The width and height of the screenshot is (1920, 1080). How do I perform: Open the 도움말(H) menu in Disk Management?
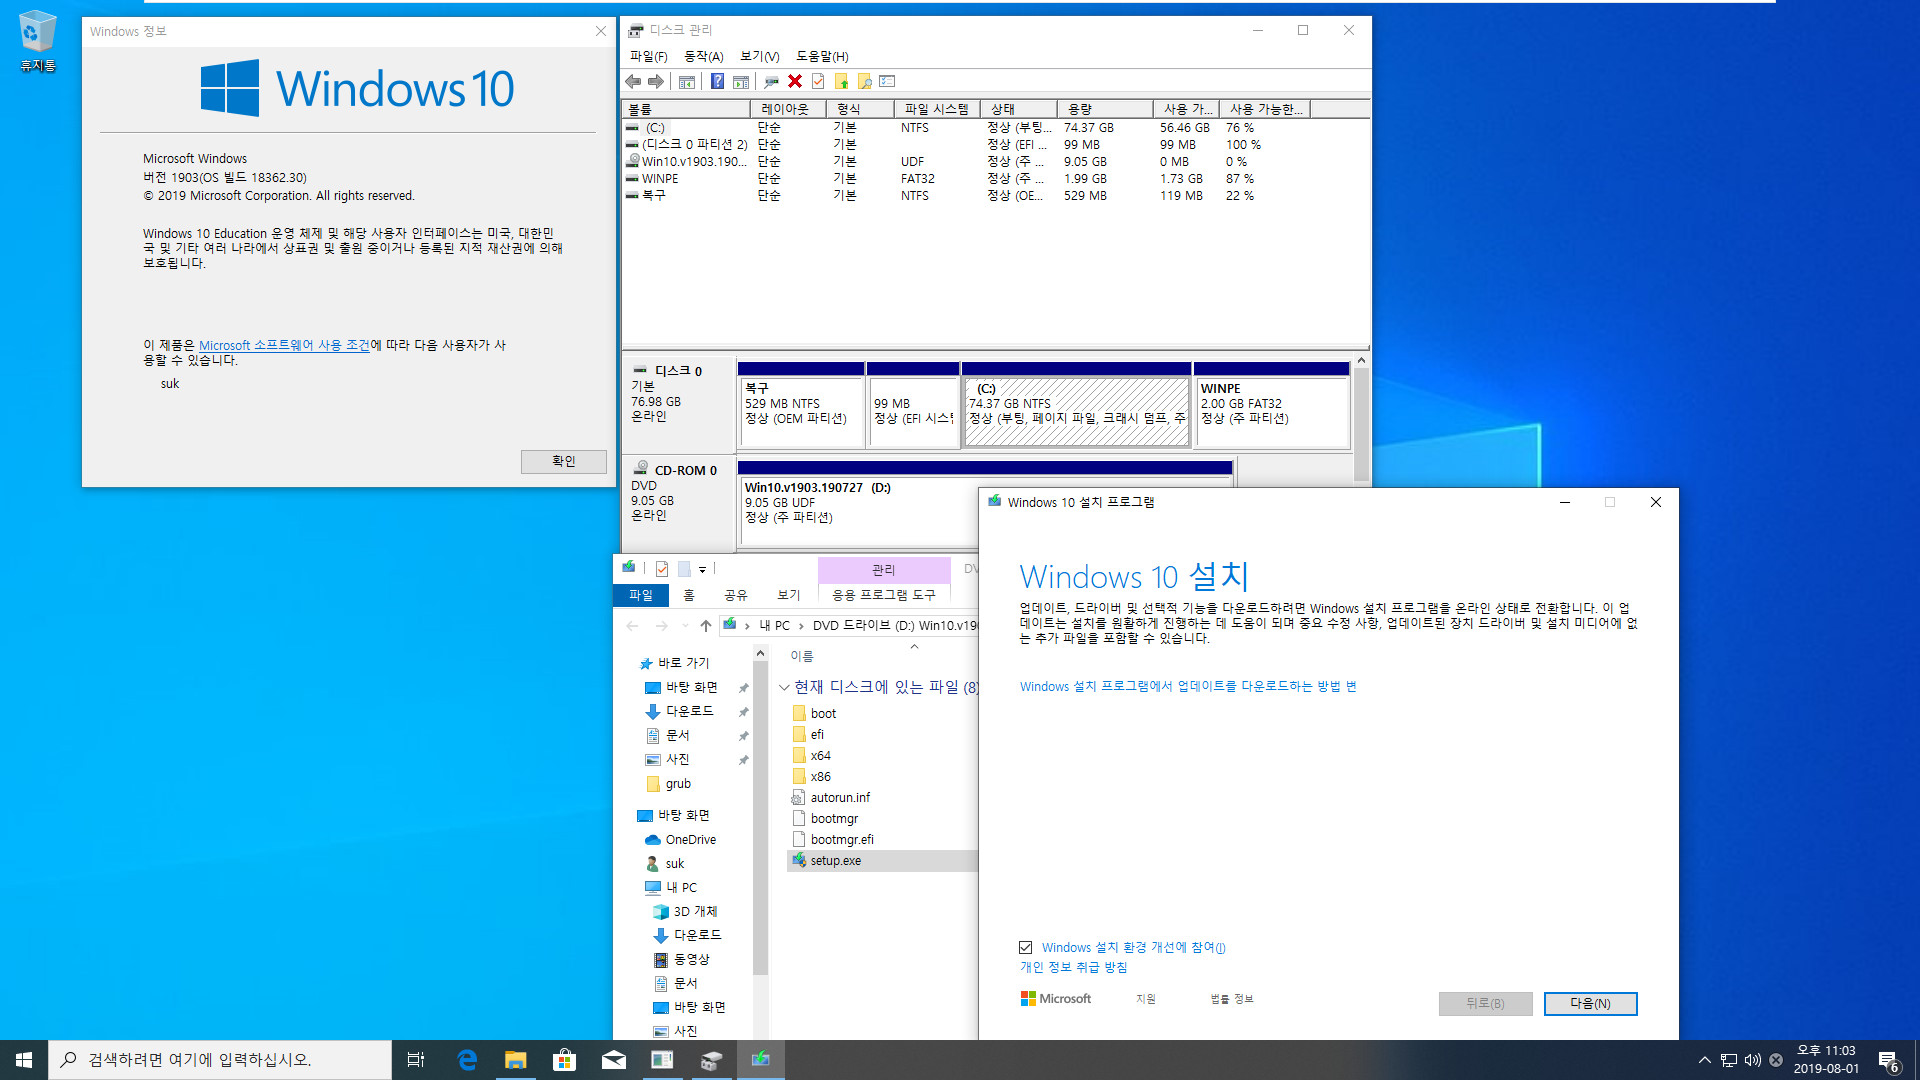pos(822,56)
